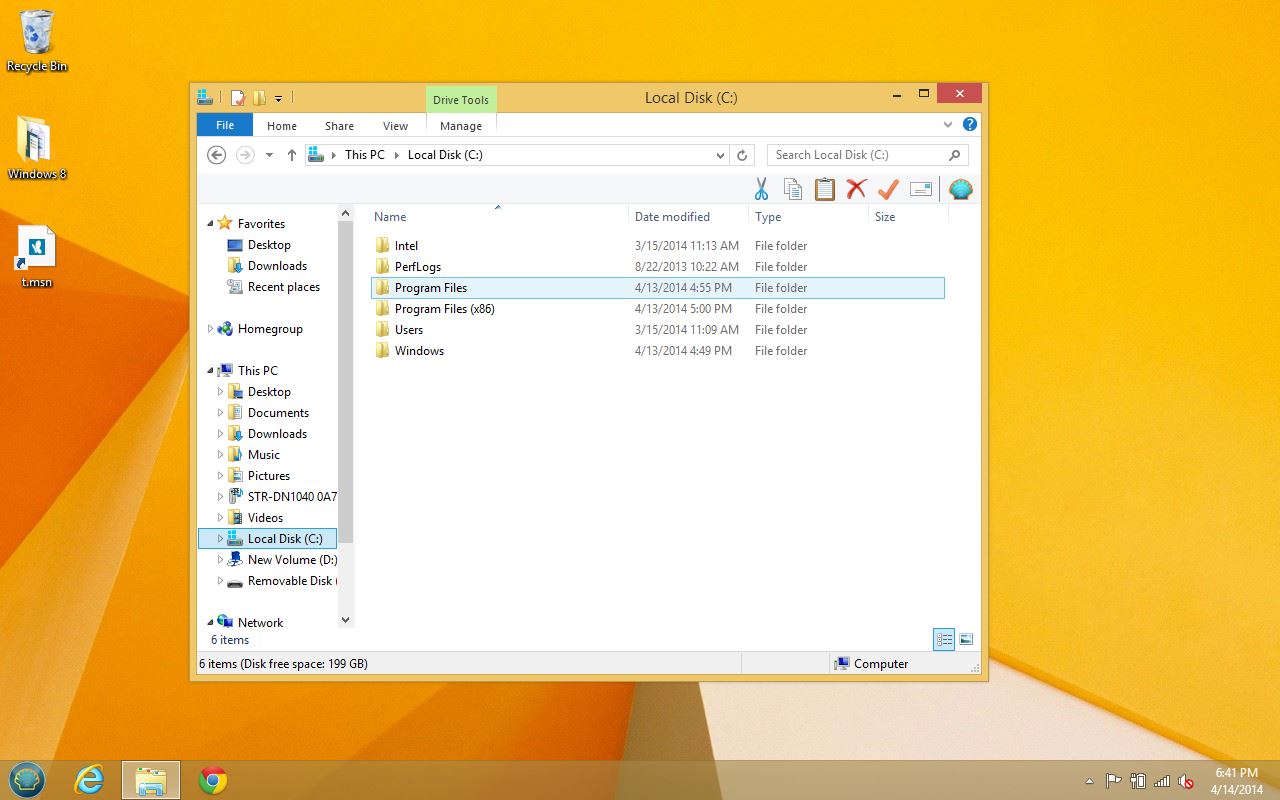Click the clock showing 6:41 PM
This screenshot has width=1280, height=800.
(1237, 773)
